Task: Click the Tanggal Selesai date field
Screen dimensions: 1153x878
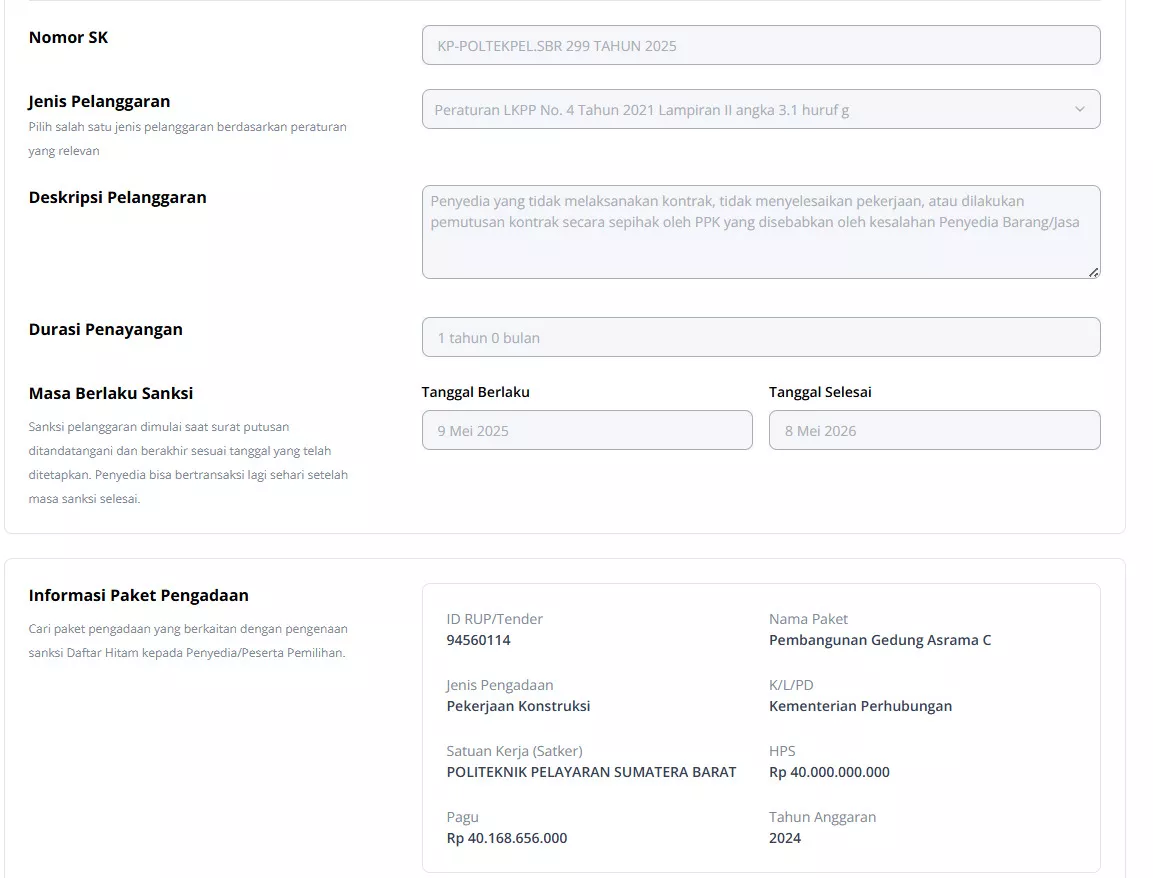Action: tap(935, 430)
